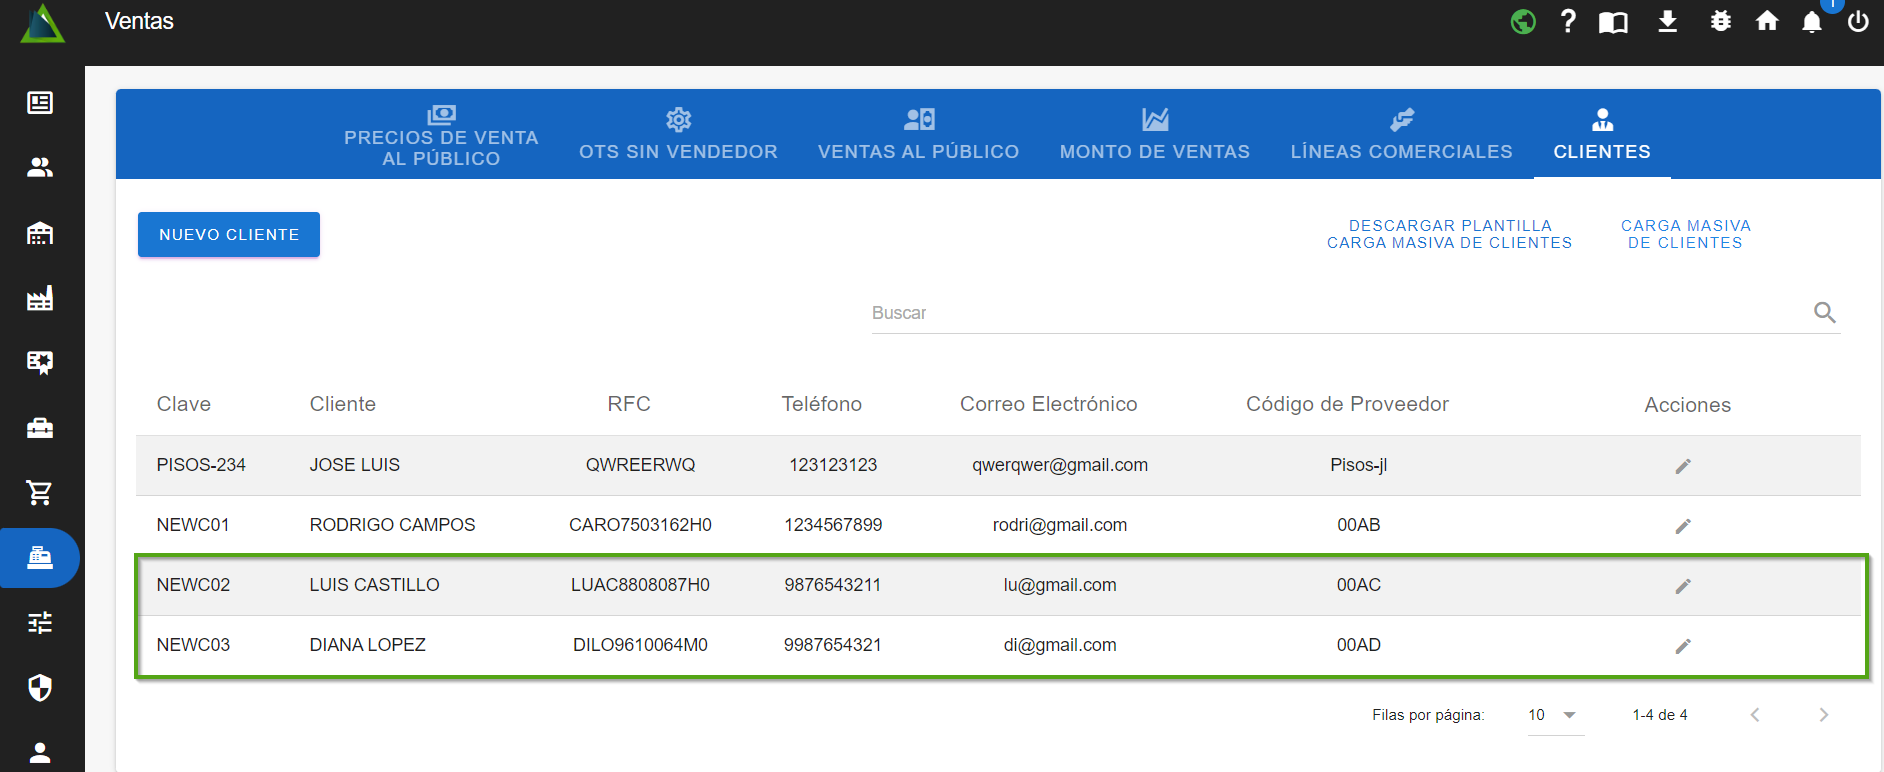Open the rows per page dropdown

[1553, 715]
